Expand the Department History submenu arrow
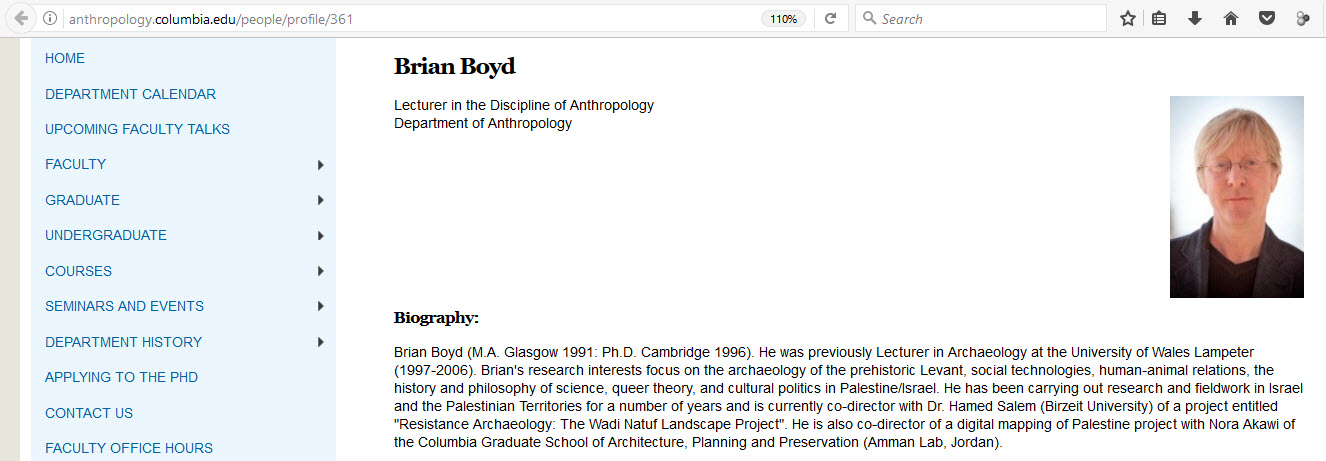The width and height of the screenshot is (1326, 461). (x=320, y=342)
